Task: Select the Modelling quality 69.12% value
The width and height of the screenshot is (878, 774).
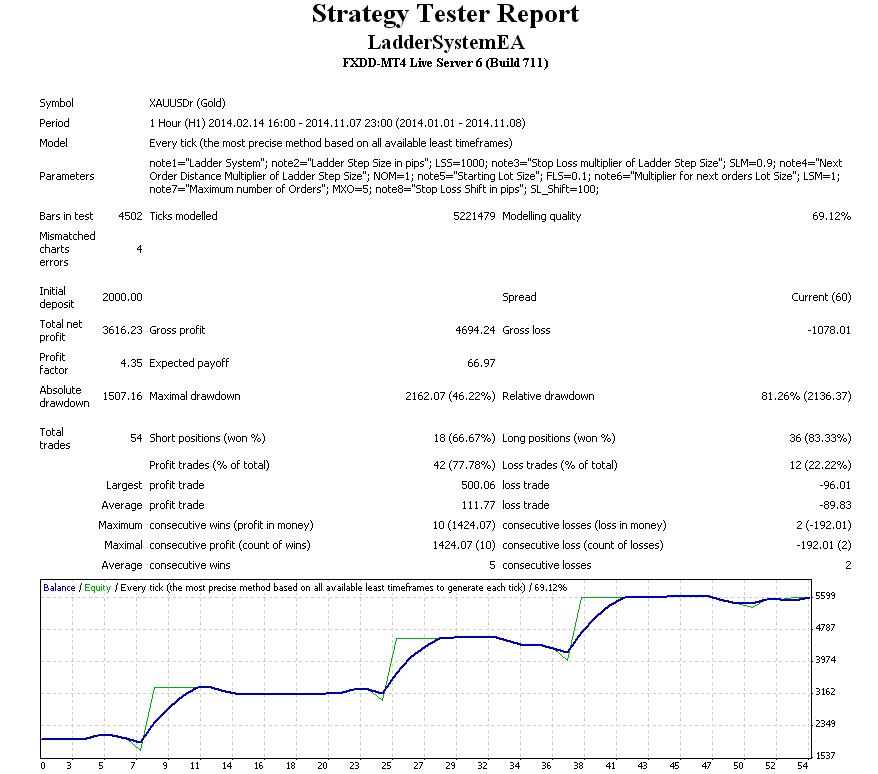Action: 831,216
